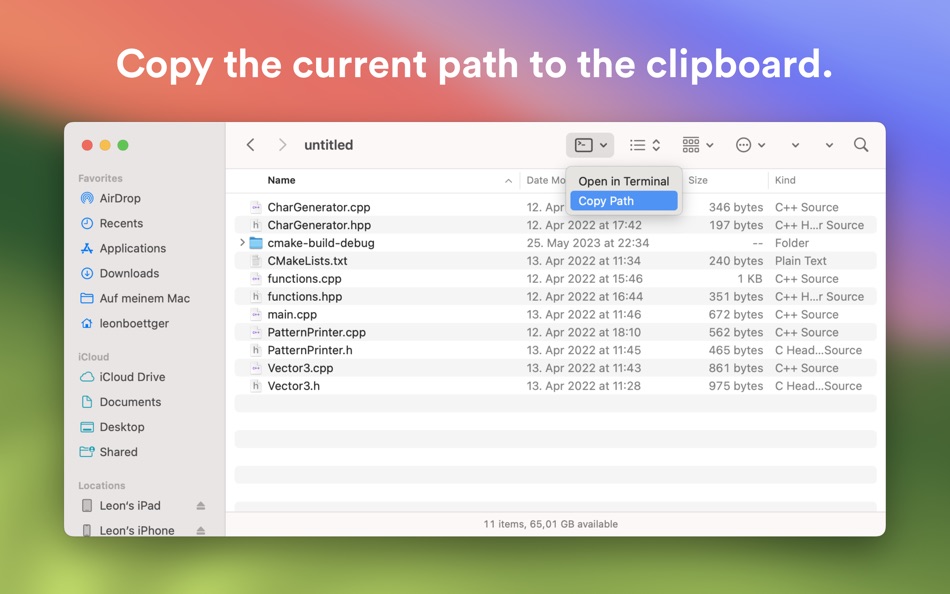Go to the Downloads sidebar item
Screen dimensions: 950x594
pyautogui.click(x=129, y=273)
